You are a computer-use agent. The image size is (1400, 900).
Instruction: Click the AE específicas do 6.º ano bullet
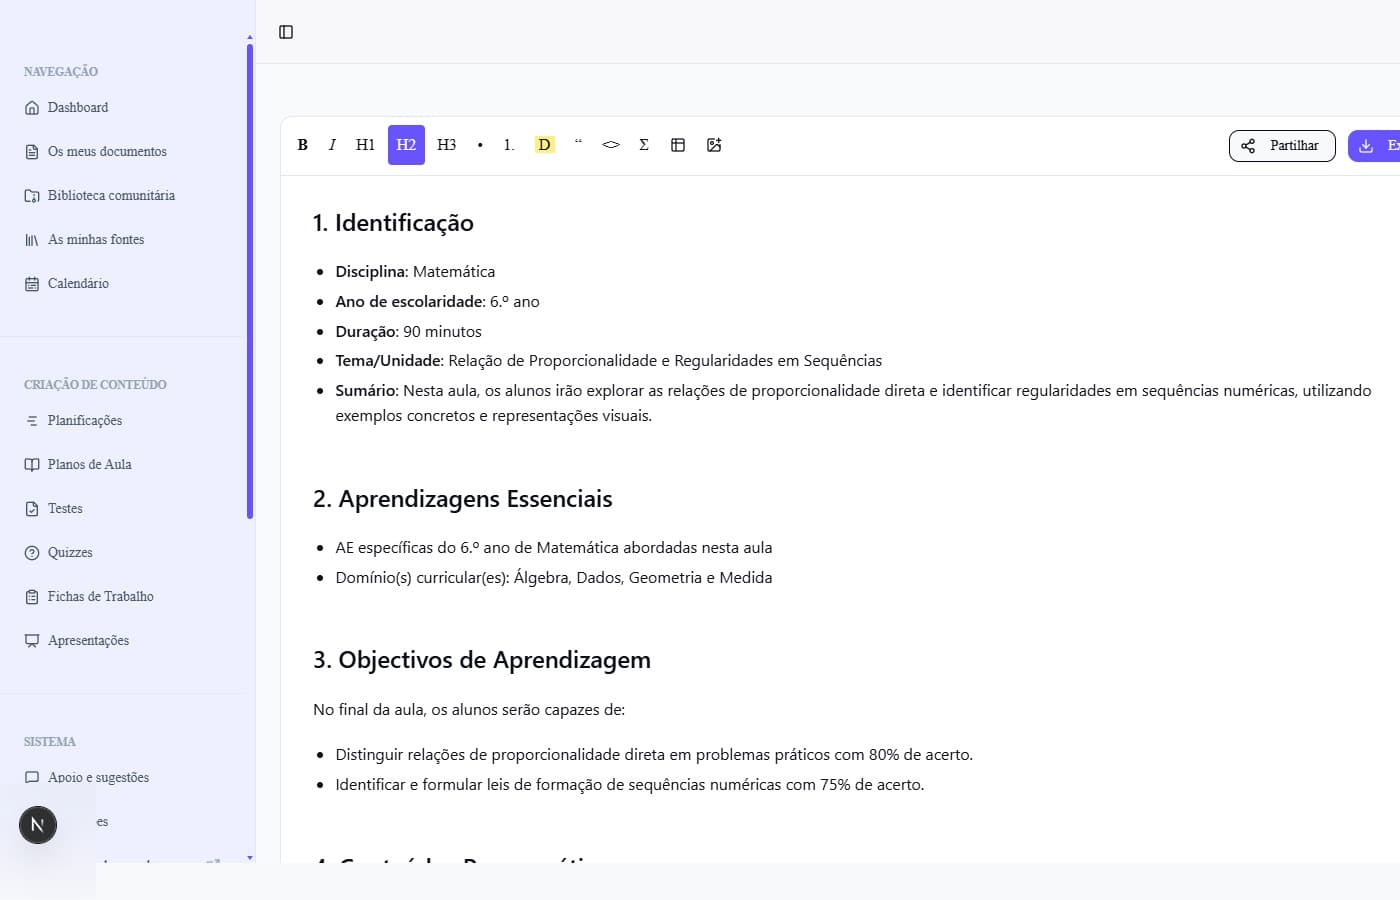(x=554, y=548)
